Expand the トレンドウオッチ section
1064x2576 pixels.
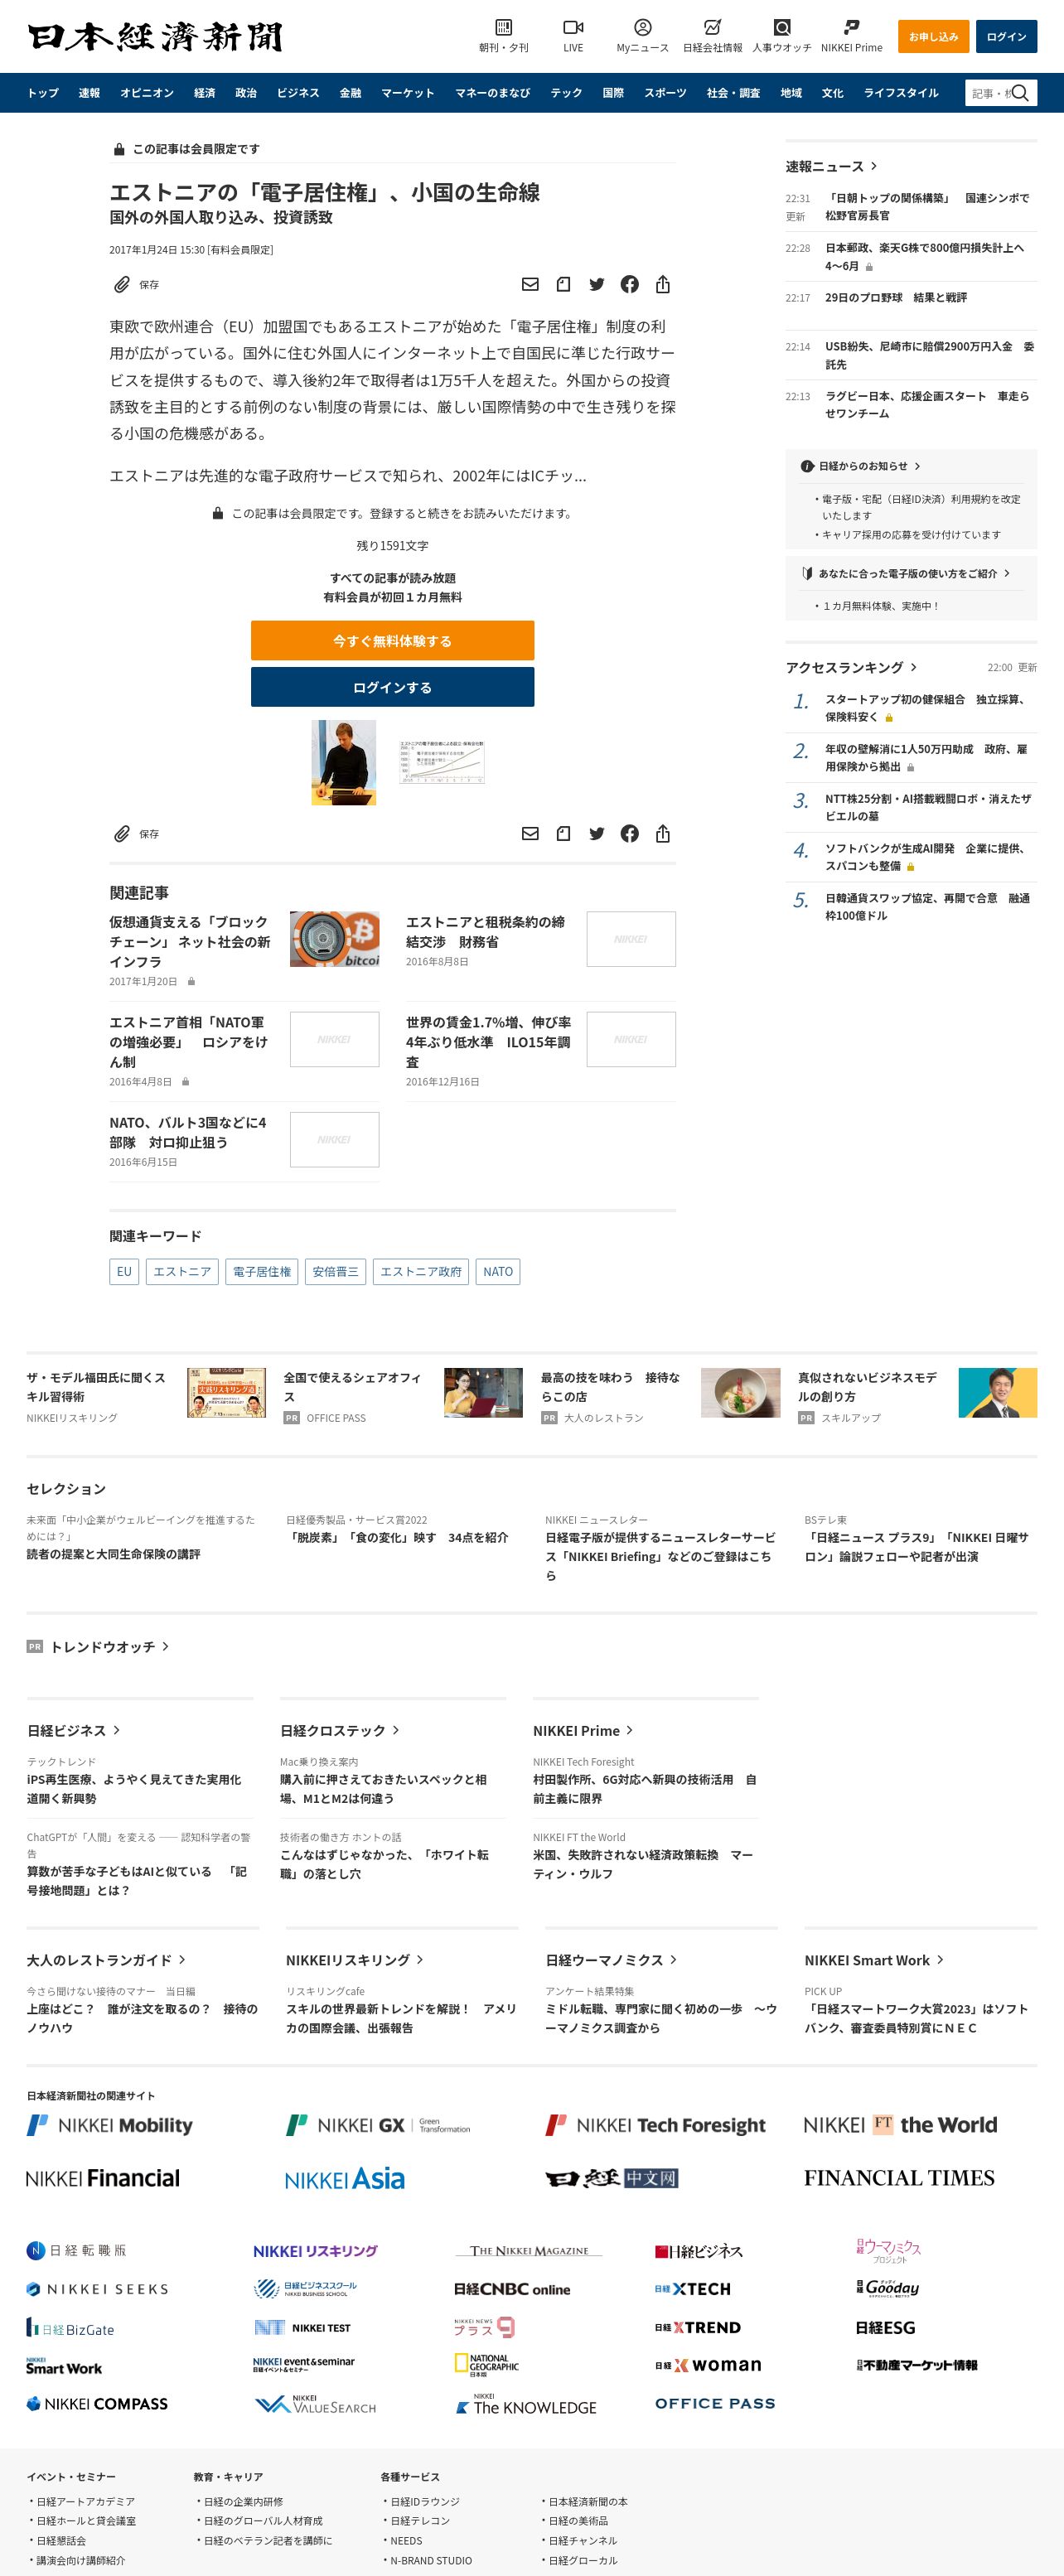109,1647
